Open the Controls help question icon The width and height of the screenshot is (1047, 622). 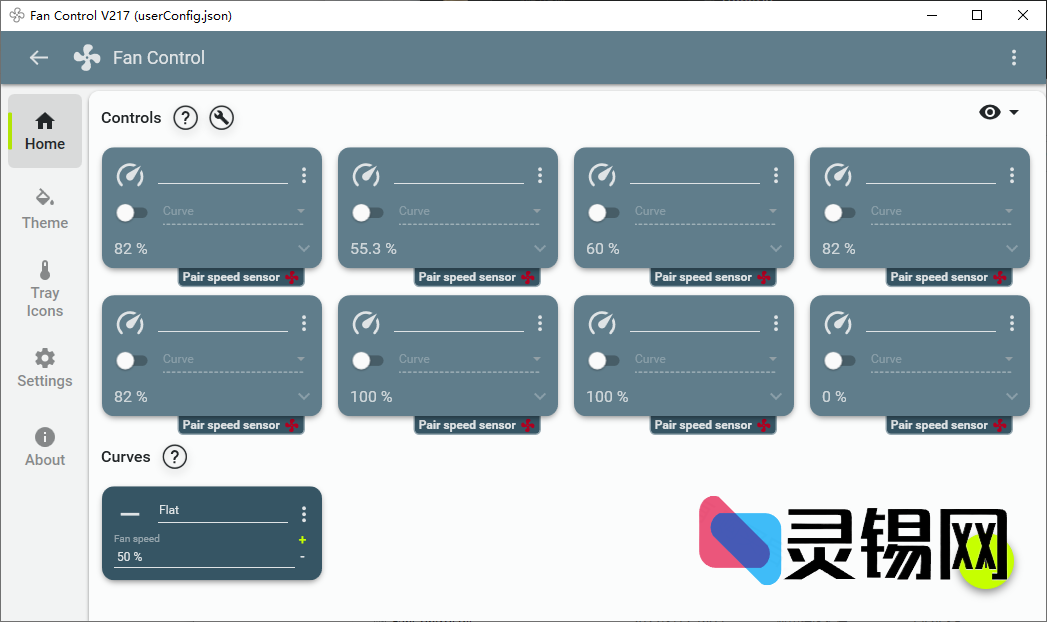pos(185,118)
